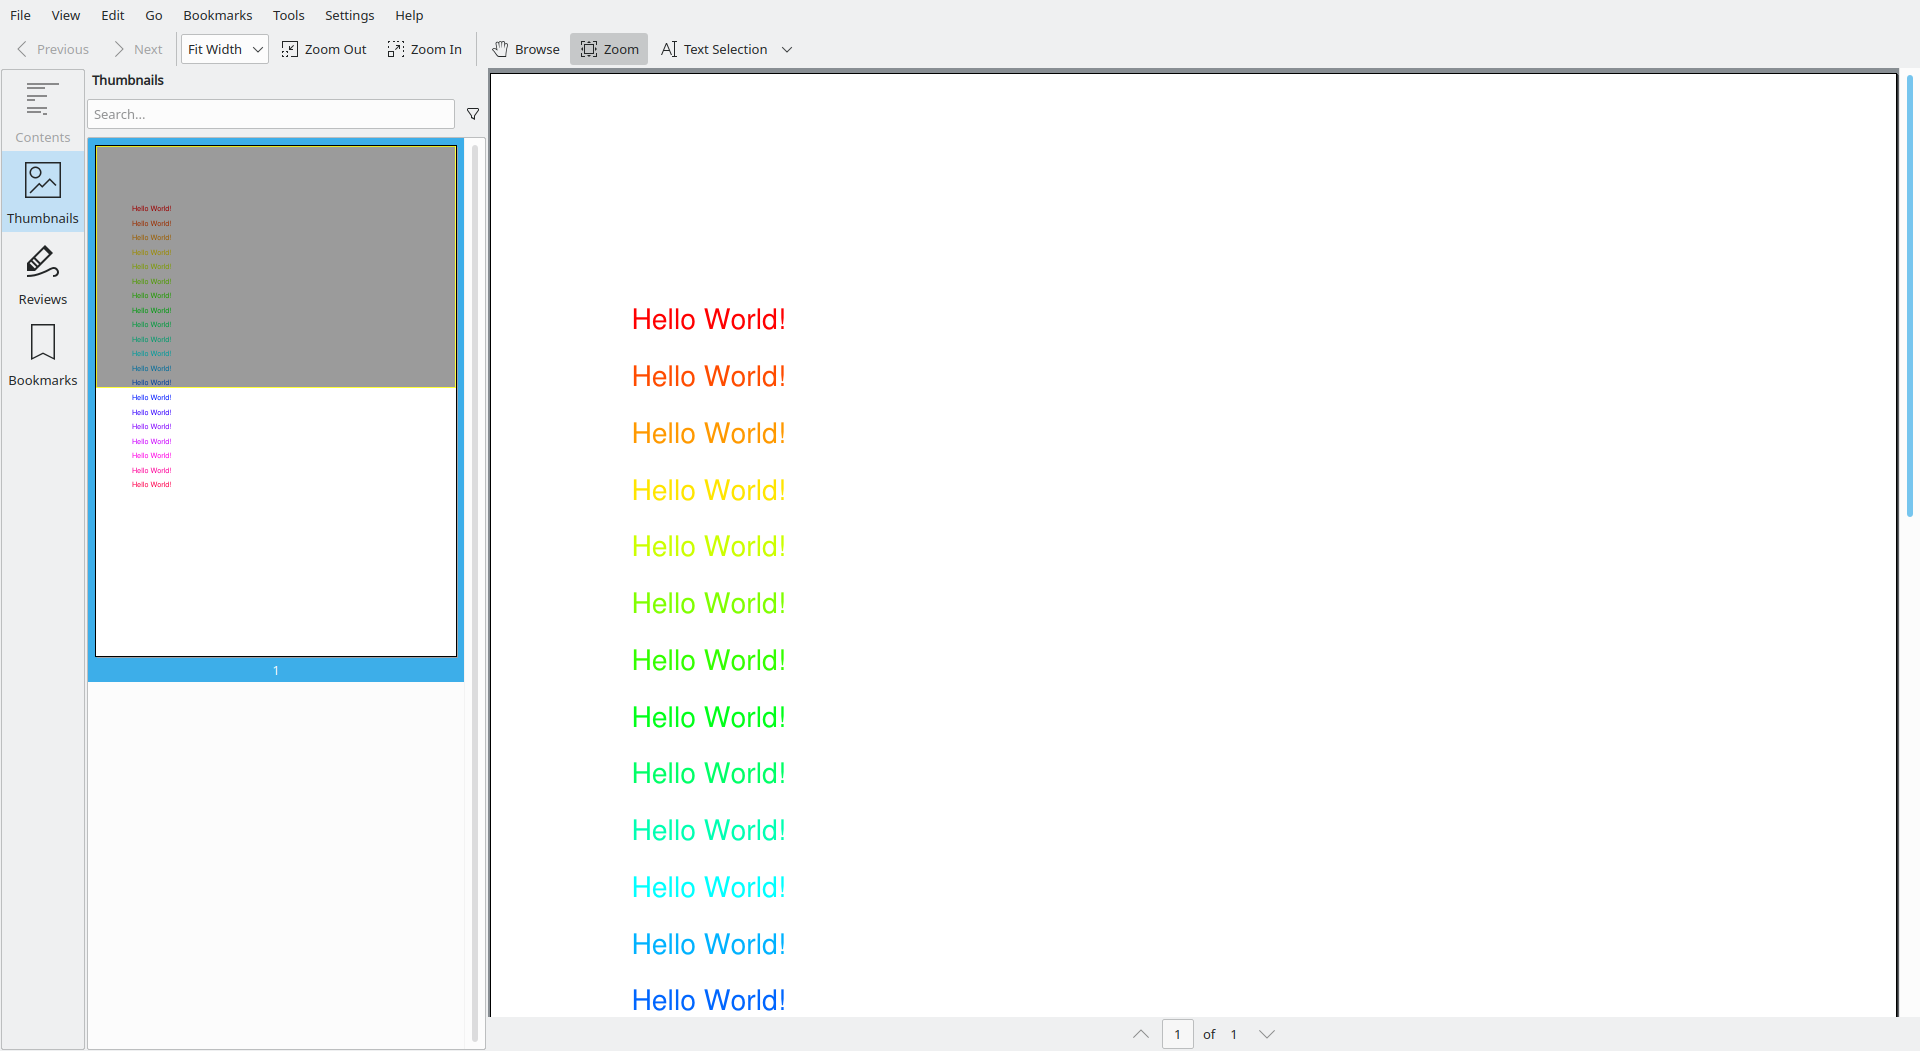The height and width of the screenshot is (1051, 1920).
Task: Open the Contents sidebar panel
Action: tap(43, 111)
